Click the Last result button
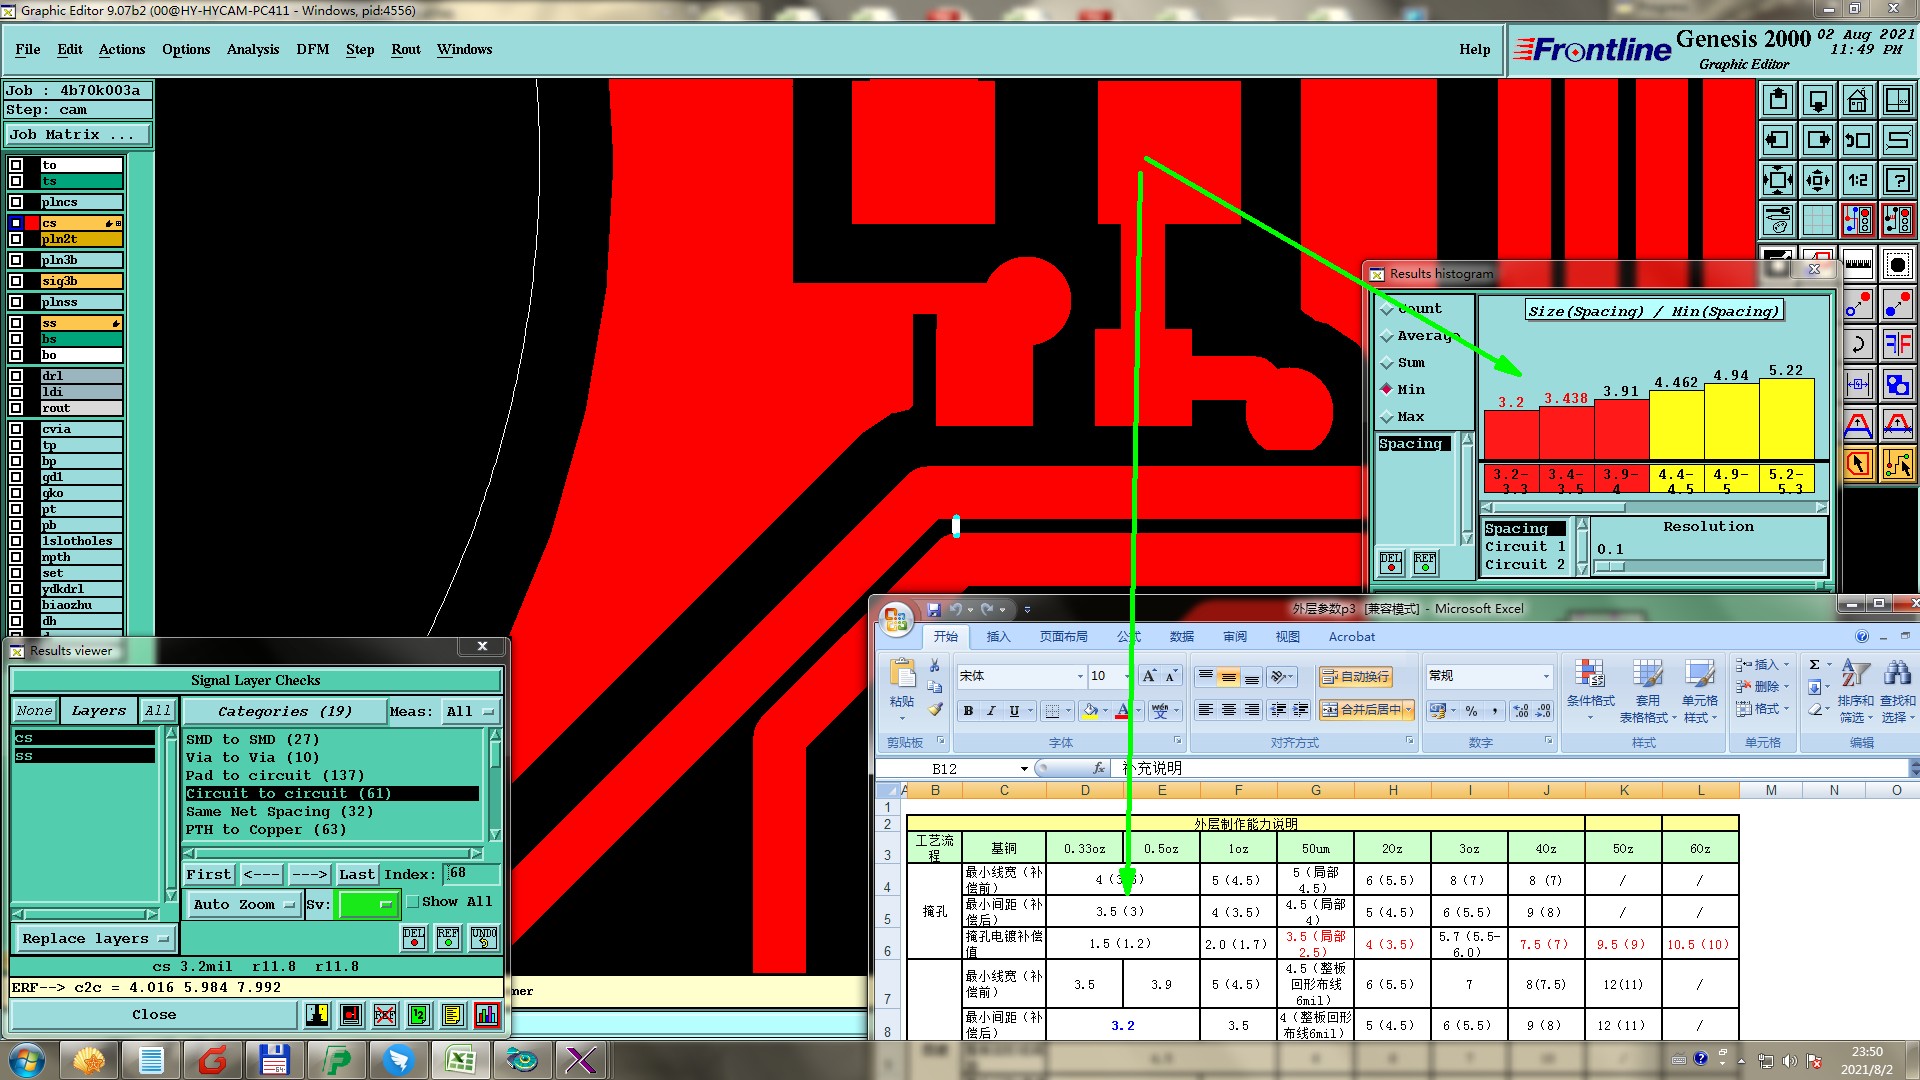The height and width of the screenshot is (1080, 1920). tap(356, 874)
